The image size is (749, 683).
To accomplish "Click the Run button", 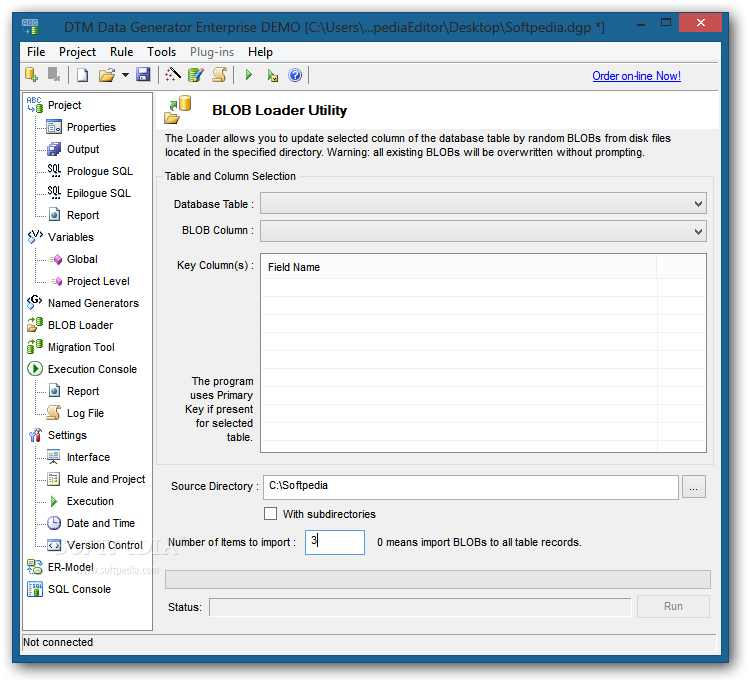I will [673, 606].
